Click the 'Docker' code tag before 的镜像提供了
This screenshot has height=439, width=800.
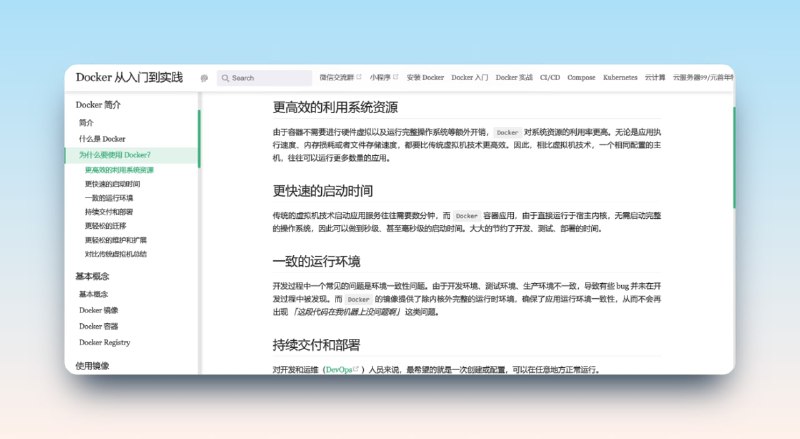(x=358, y=300)
